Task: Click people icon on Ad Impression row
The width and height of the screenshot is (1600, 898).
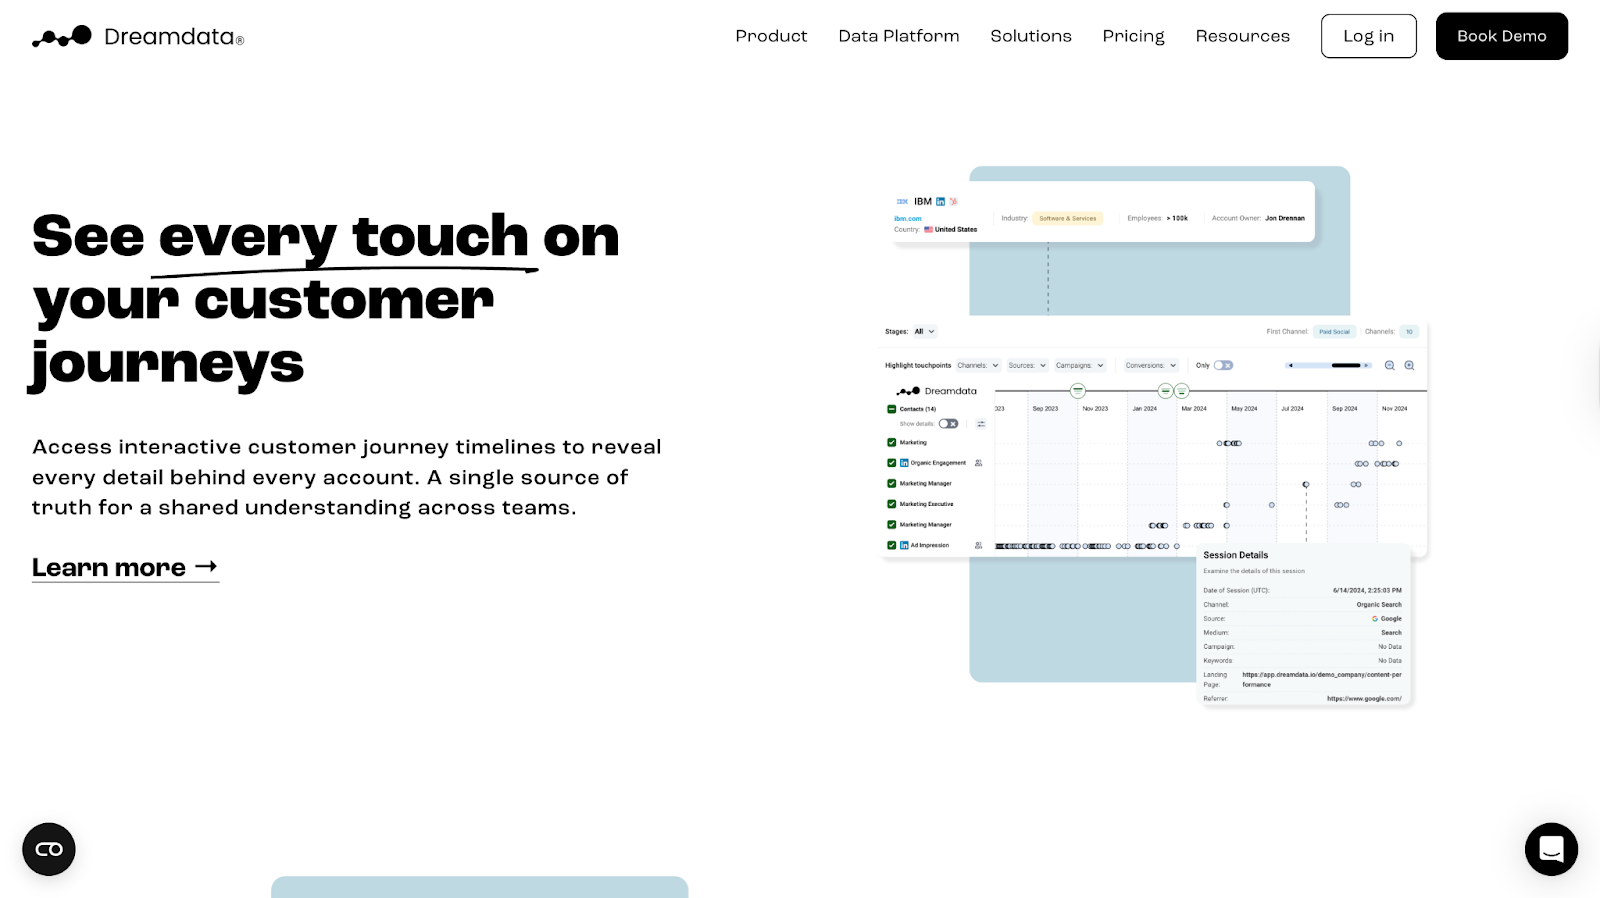Action: click(978, 545)
